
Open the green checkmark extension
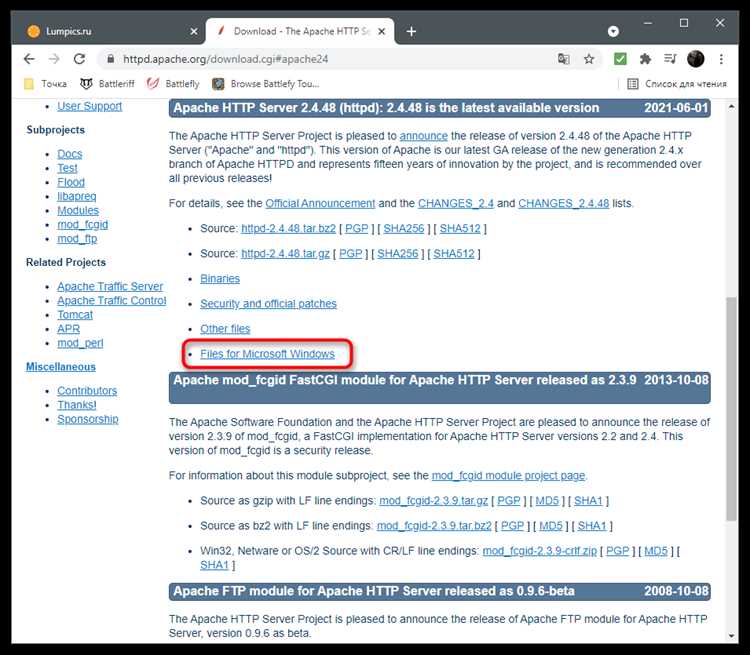pyautogui.click(x=620, y=59)
